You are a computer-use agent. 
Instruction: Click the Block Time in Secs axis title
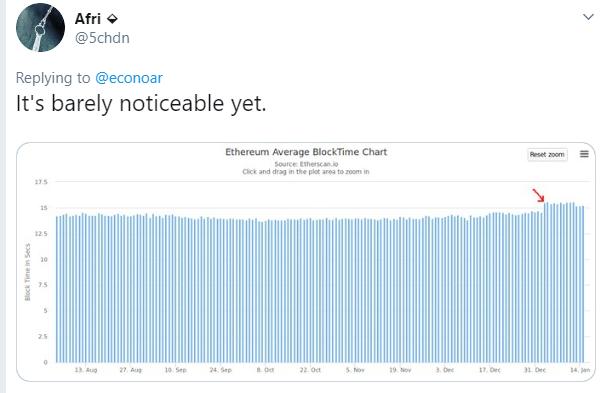(27, 272)
